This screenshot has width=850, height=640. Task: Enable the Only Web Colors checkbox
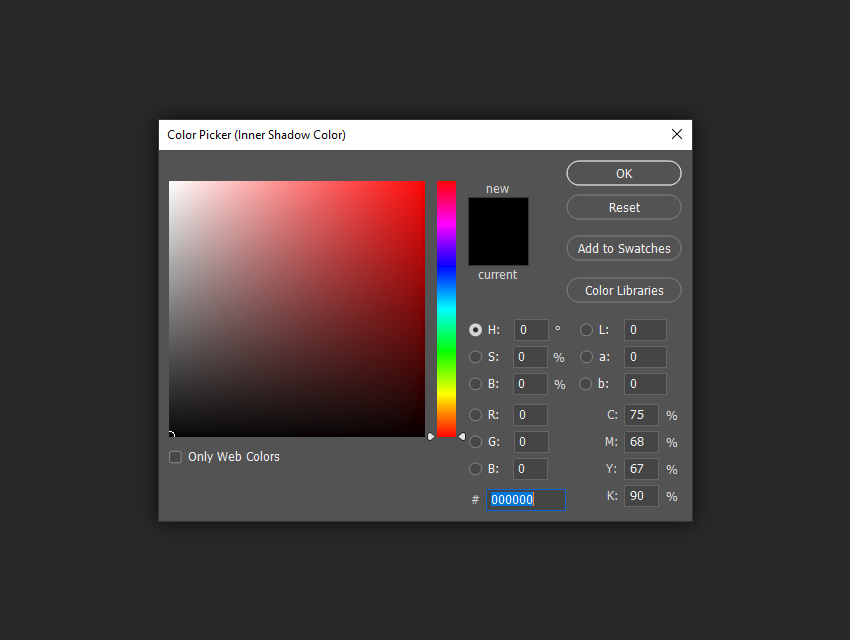[x=175, y=456]
